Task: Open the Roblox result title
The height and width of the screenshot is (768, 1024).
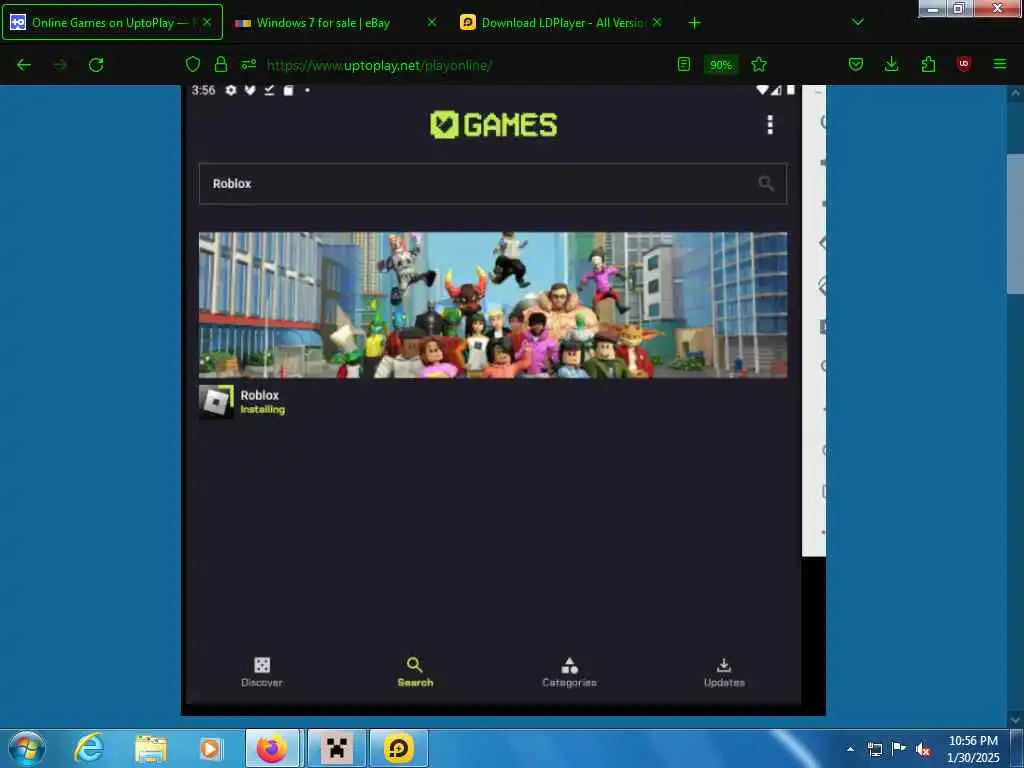Action: [259, 395]
